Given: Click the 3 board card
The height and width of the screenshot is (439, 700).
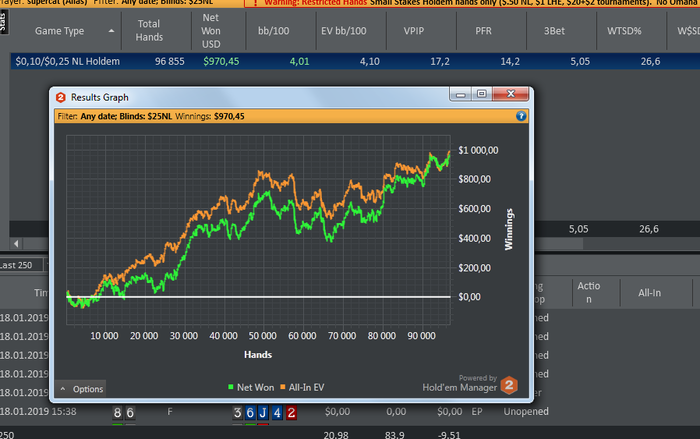Looking at the screenshot, I should (238, 413).
